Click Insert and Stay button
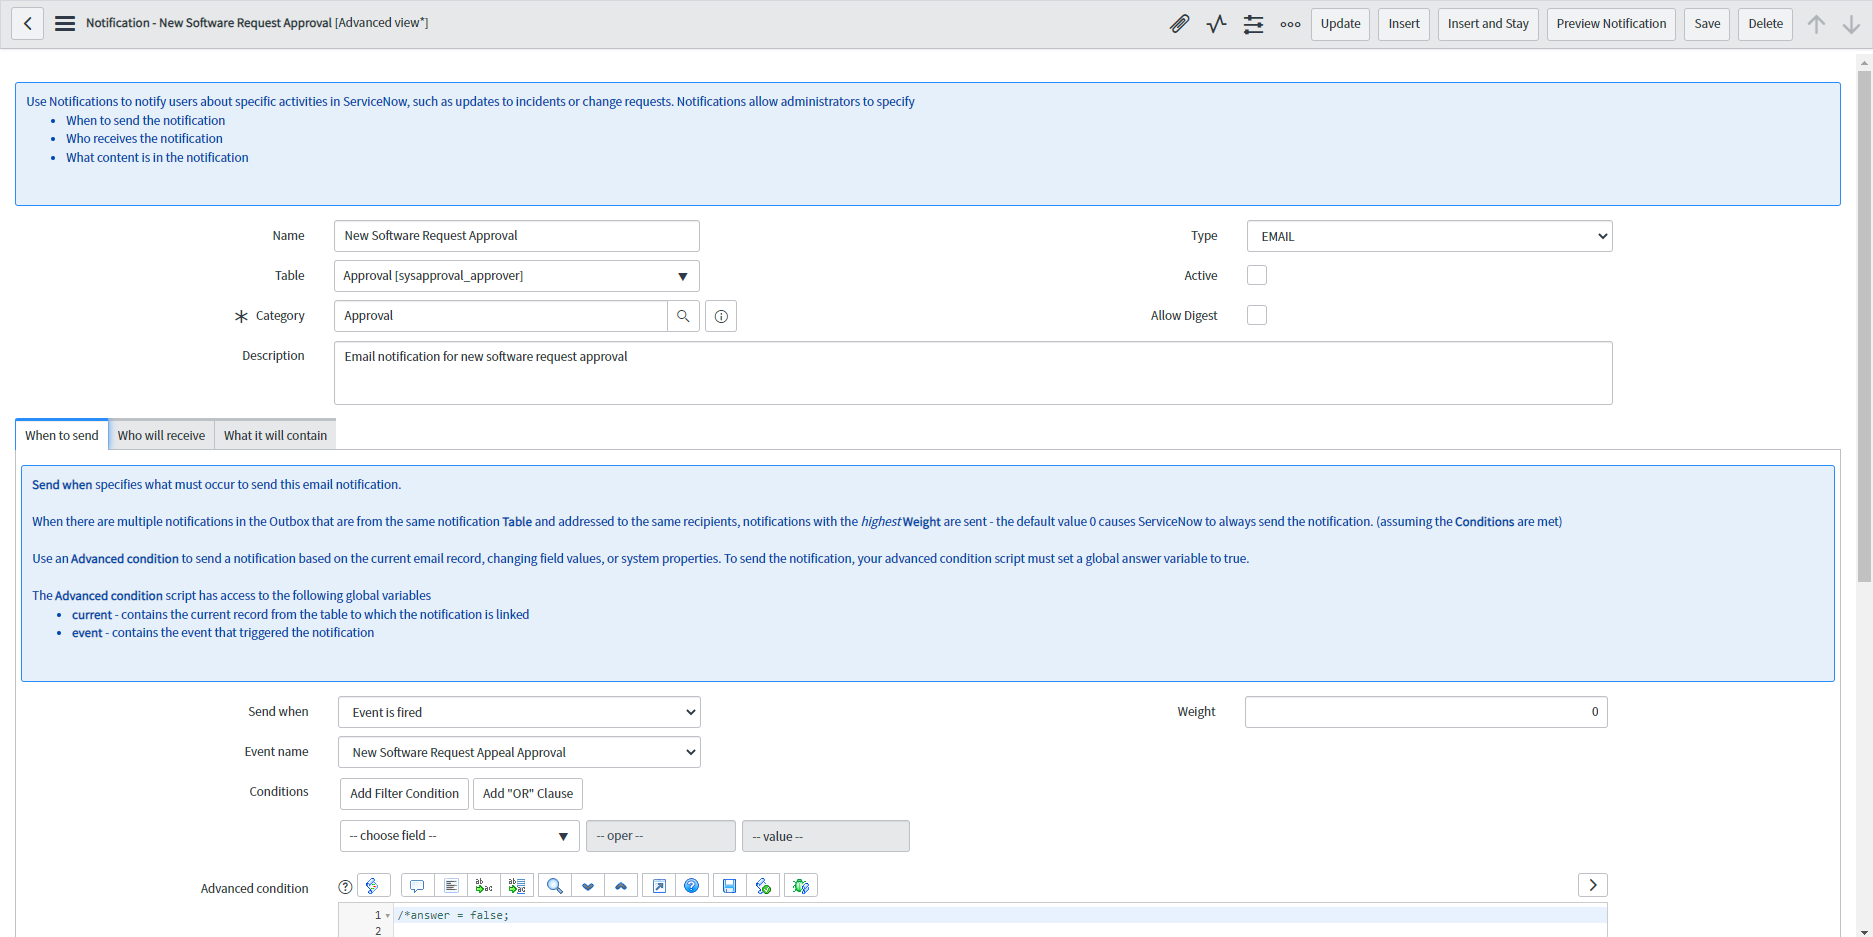 pyautogui.click(x=1488, y=24)
